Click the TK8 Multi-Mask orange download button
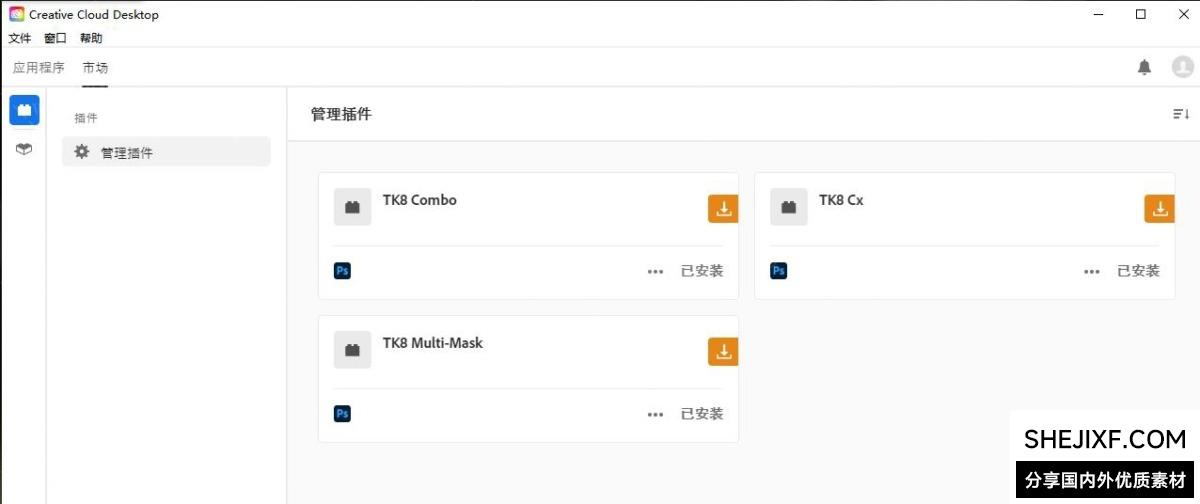 pos(723,352)
